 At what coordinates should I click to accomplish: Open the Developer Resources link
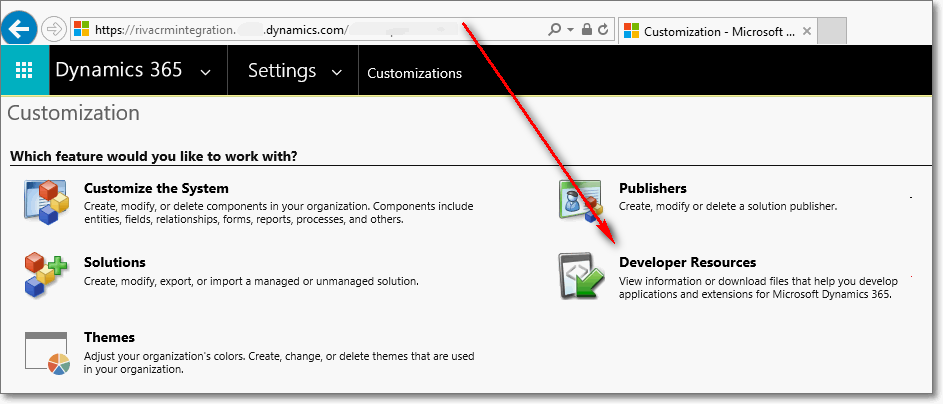(688, 263)
